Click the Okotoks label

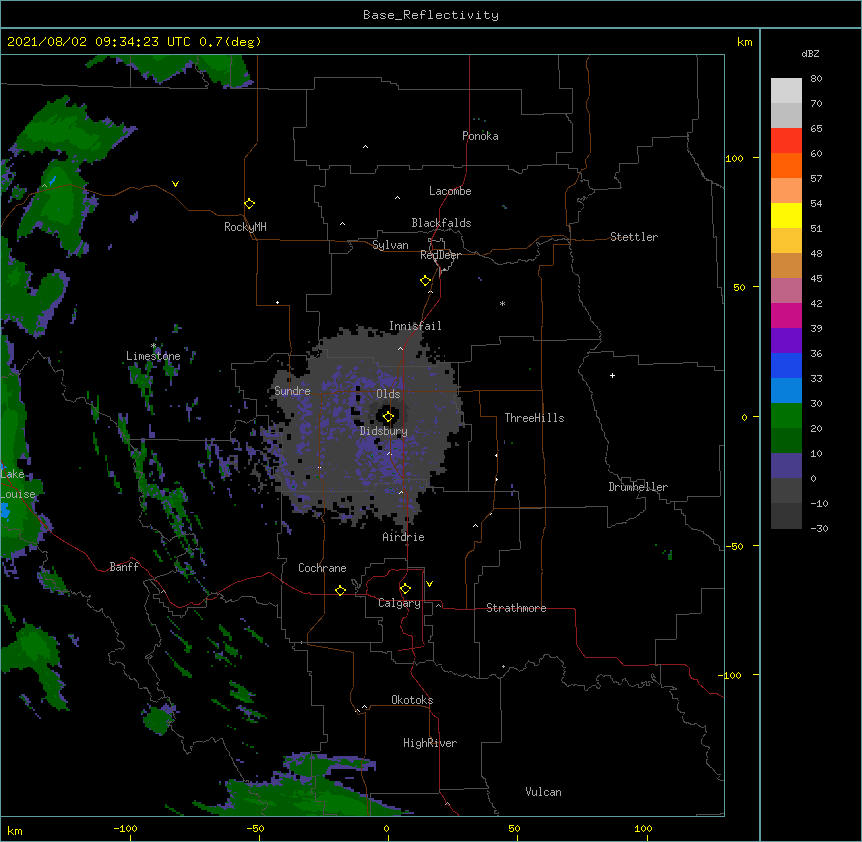412,700
